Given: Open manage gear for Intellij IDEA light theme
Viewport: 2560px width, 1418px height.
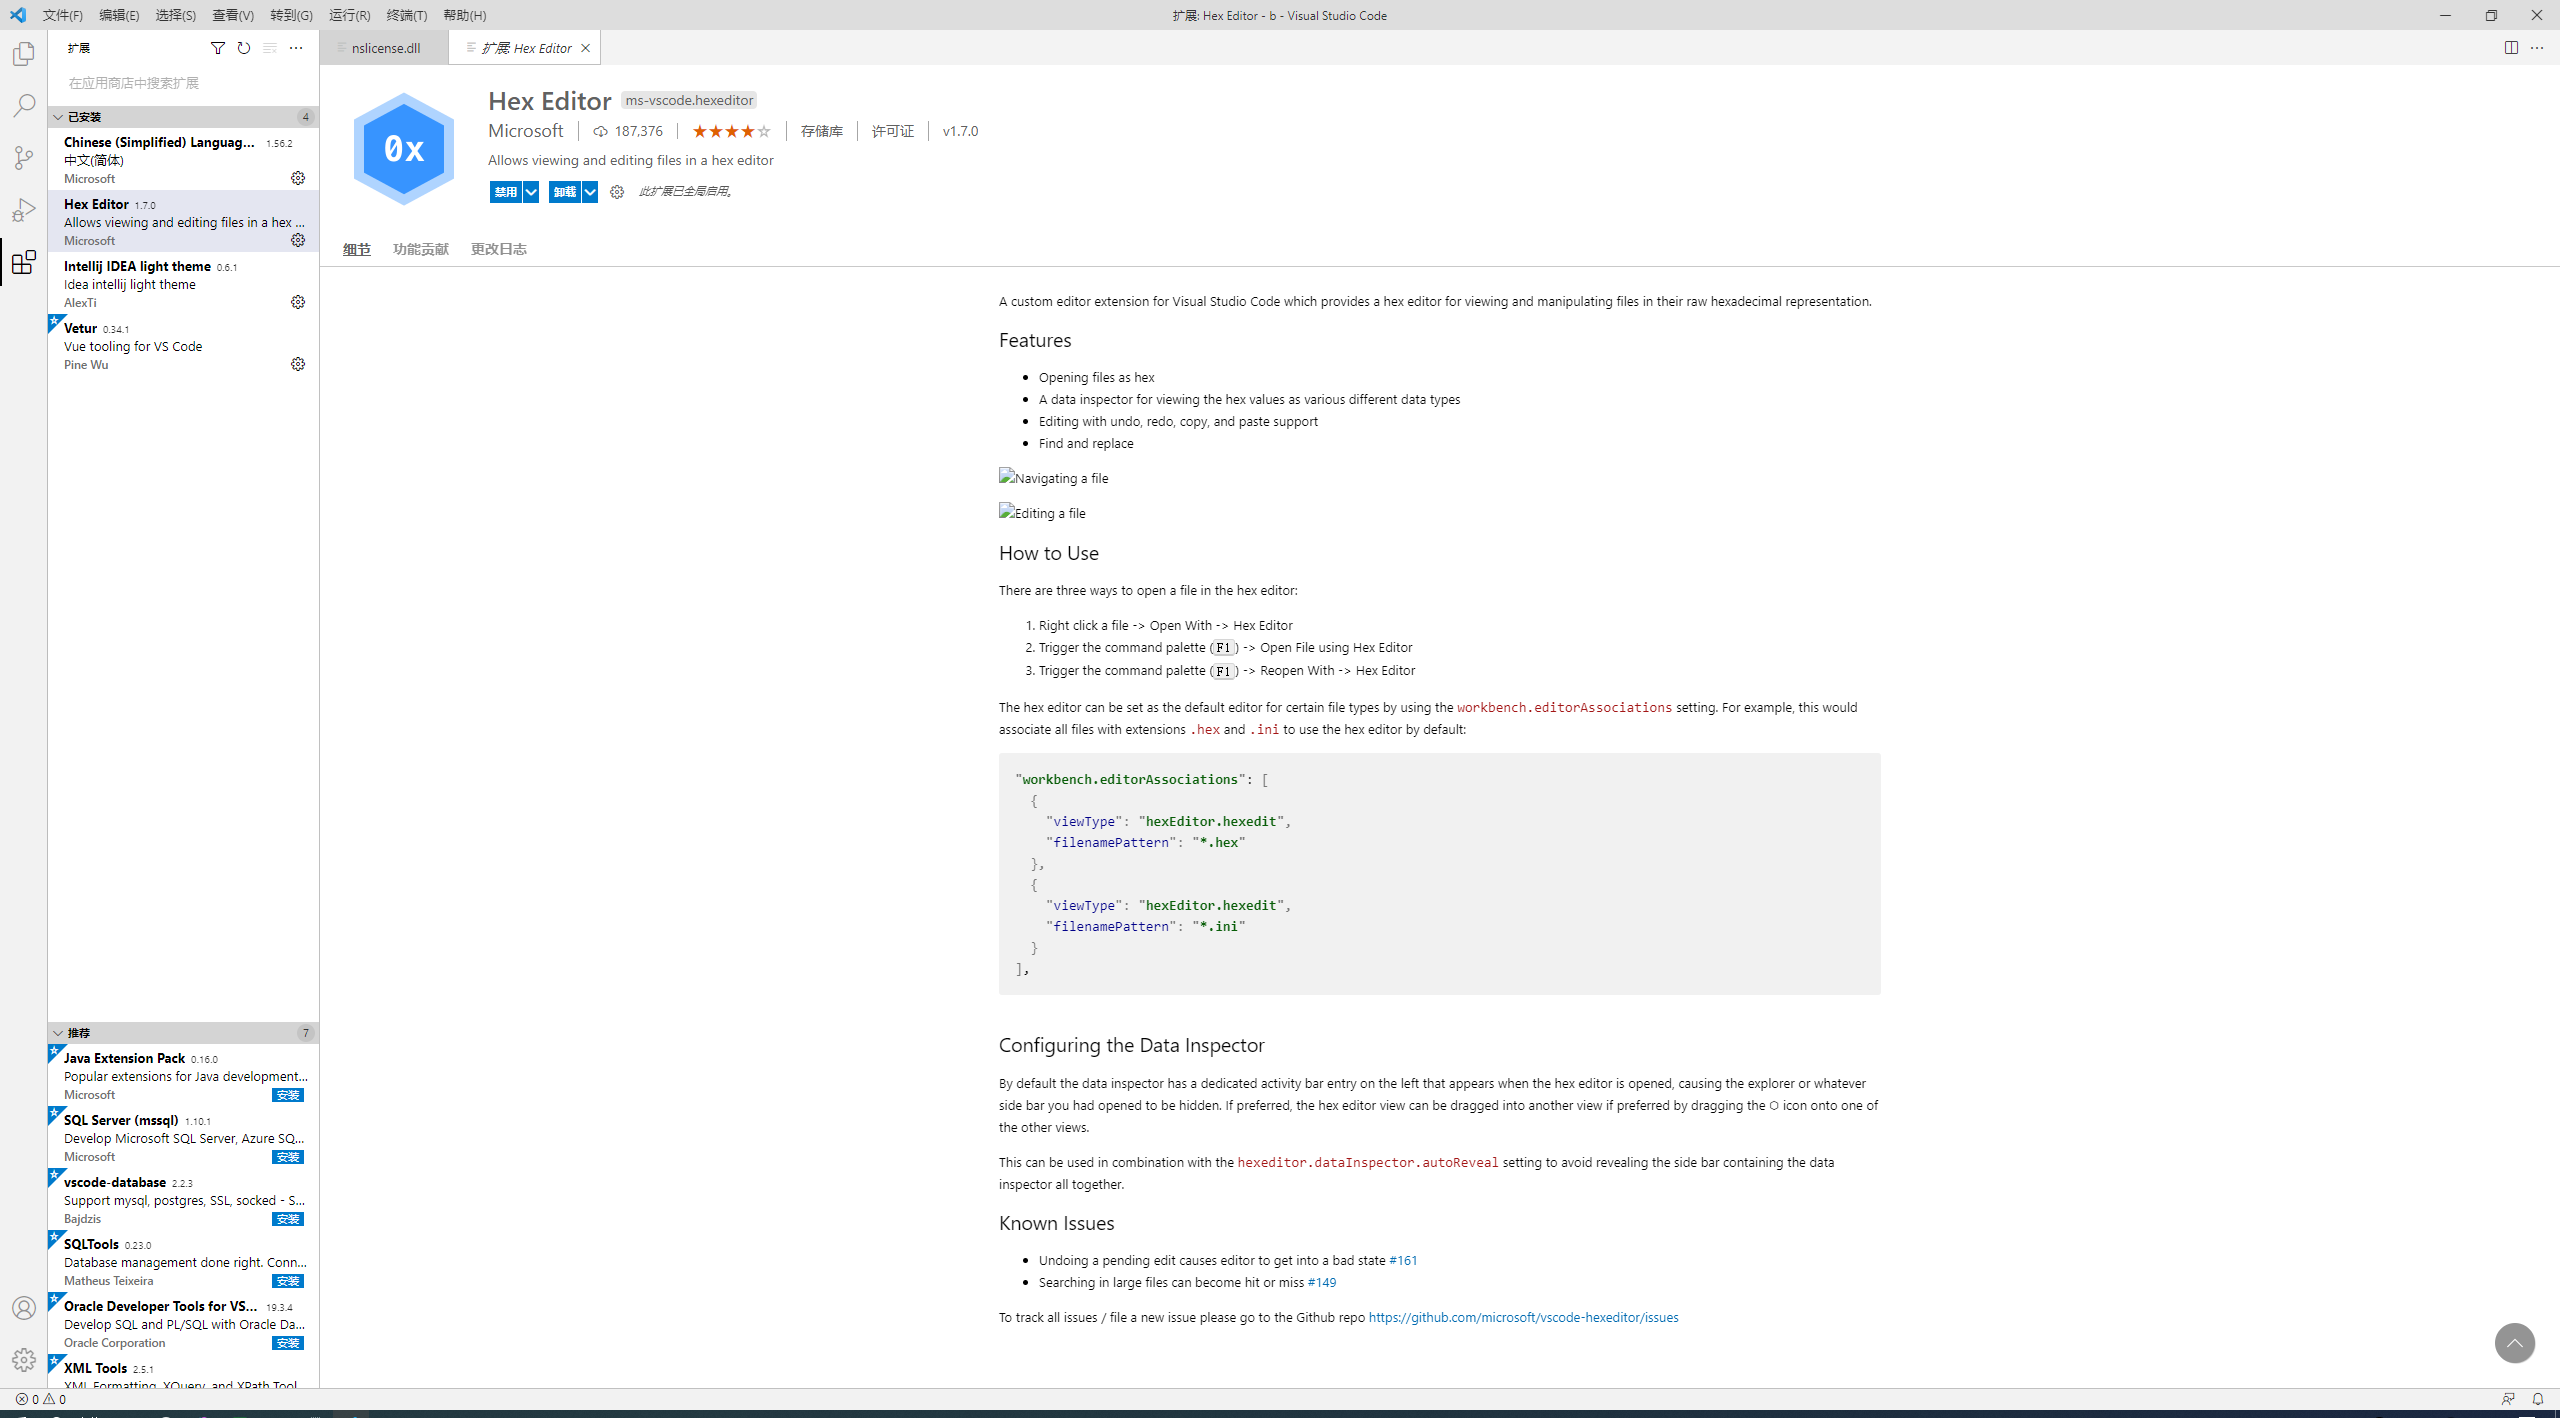Looking at the screenshot, I should 298,302.
